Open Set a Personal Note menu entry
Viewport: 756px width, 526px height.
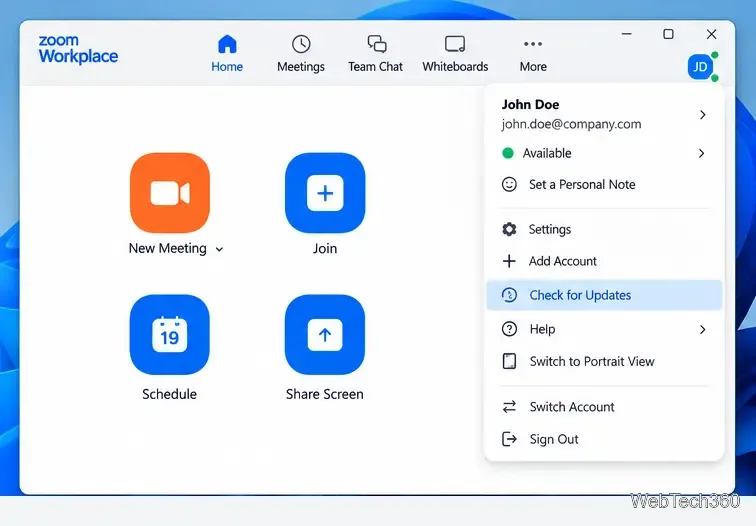604,184
